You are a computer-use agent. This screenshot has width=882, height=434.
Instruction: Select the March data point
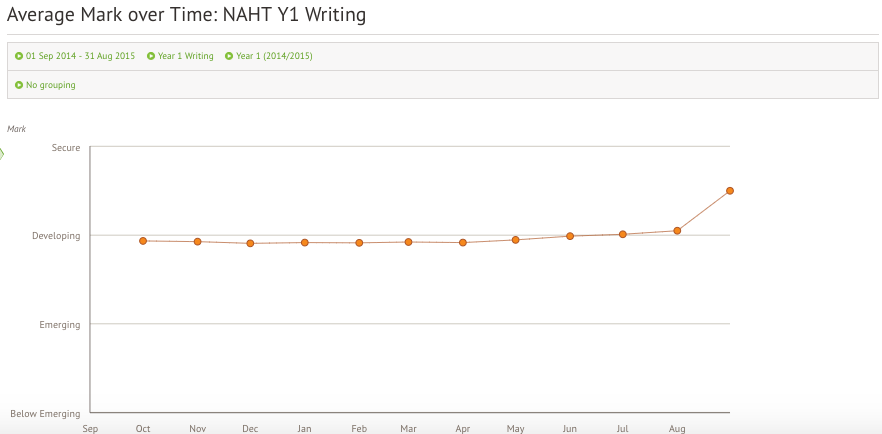click(x=408, y=242)
